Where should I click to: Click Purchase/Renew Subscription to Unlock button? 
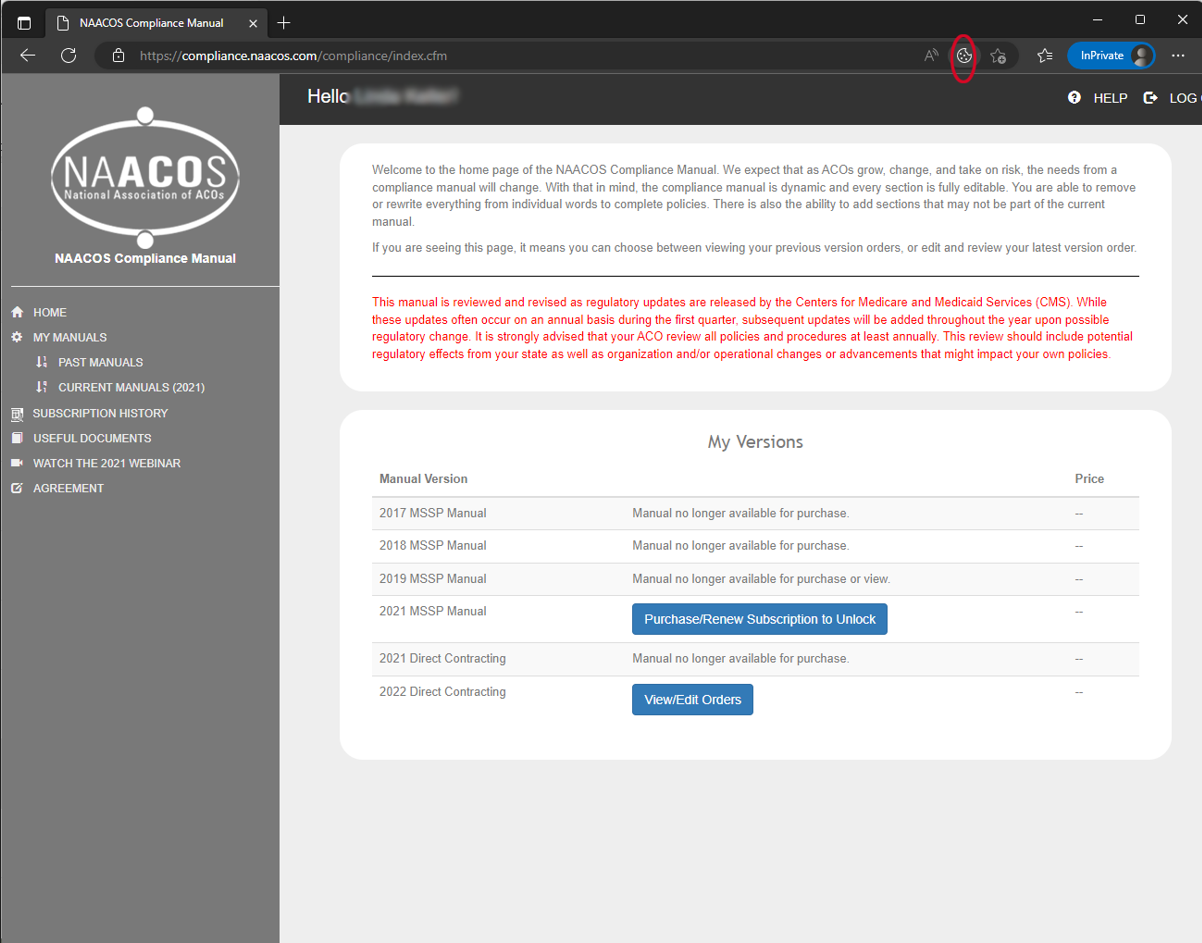click(759, 619)
